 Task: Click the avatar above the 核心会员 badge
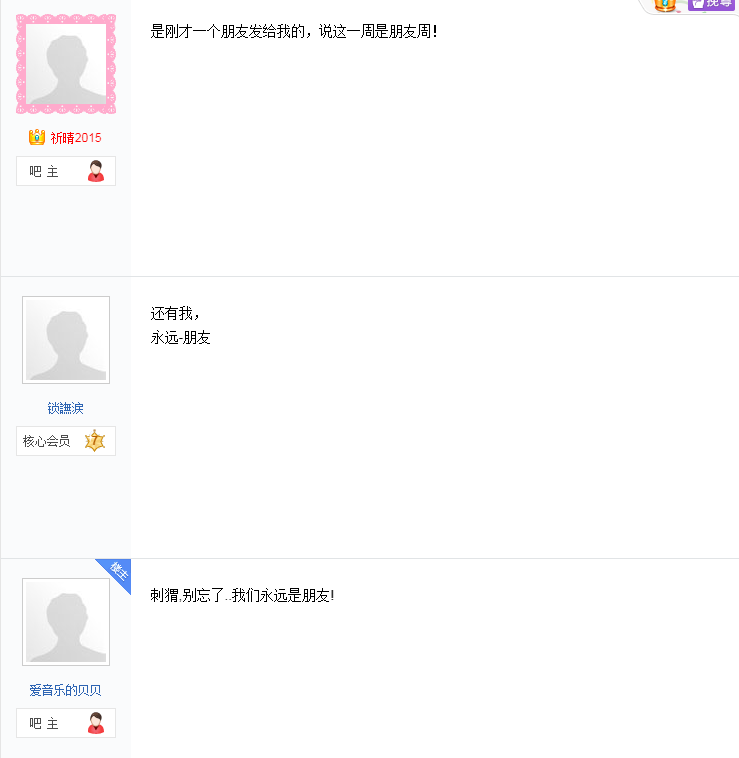click(x=66, y=340)
